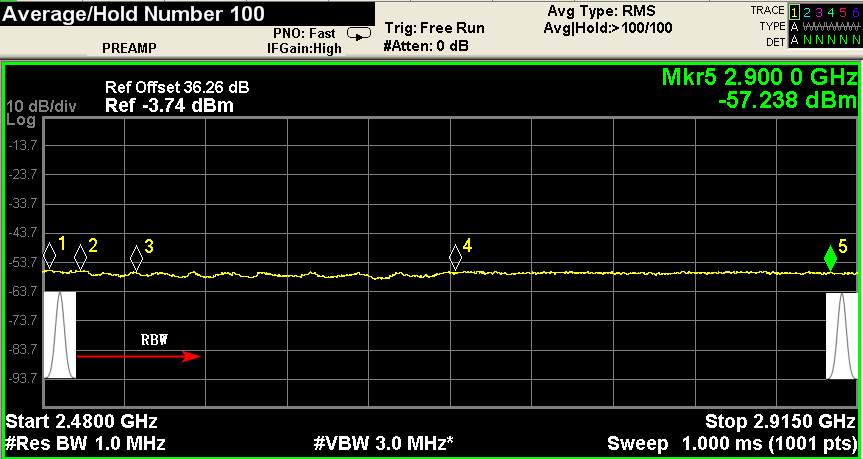Viewport: 863px width, 459px height.
Task: Click #Res BW 1.0 MHz setting
Action: click(x=85, y=444)
